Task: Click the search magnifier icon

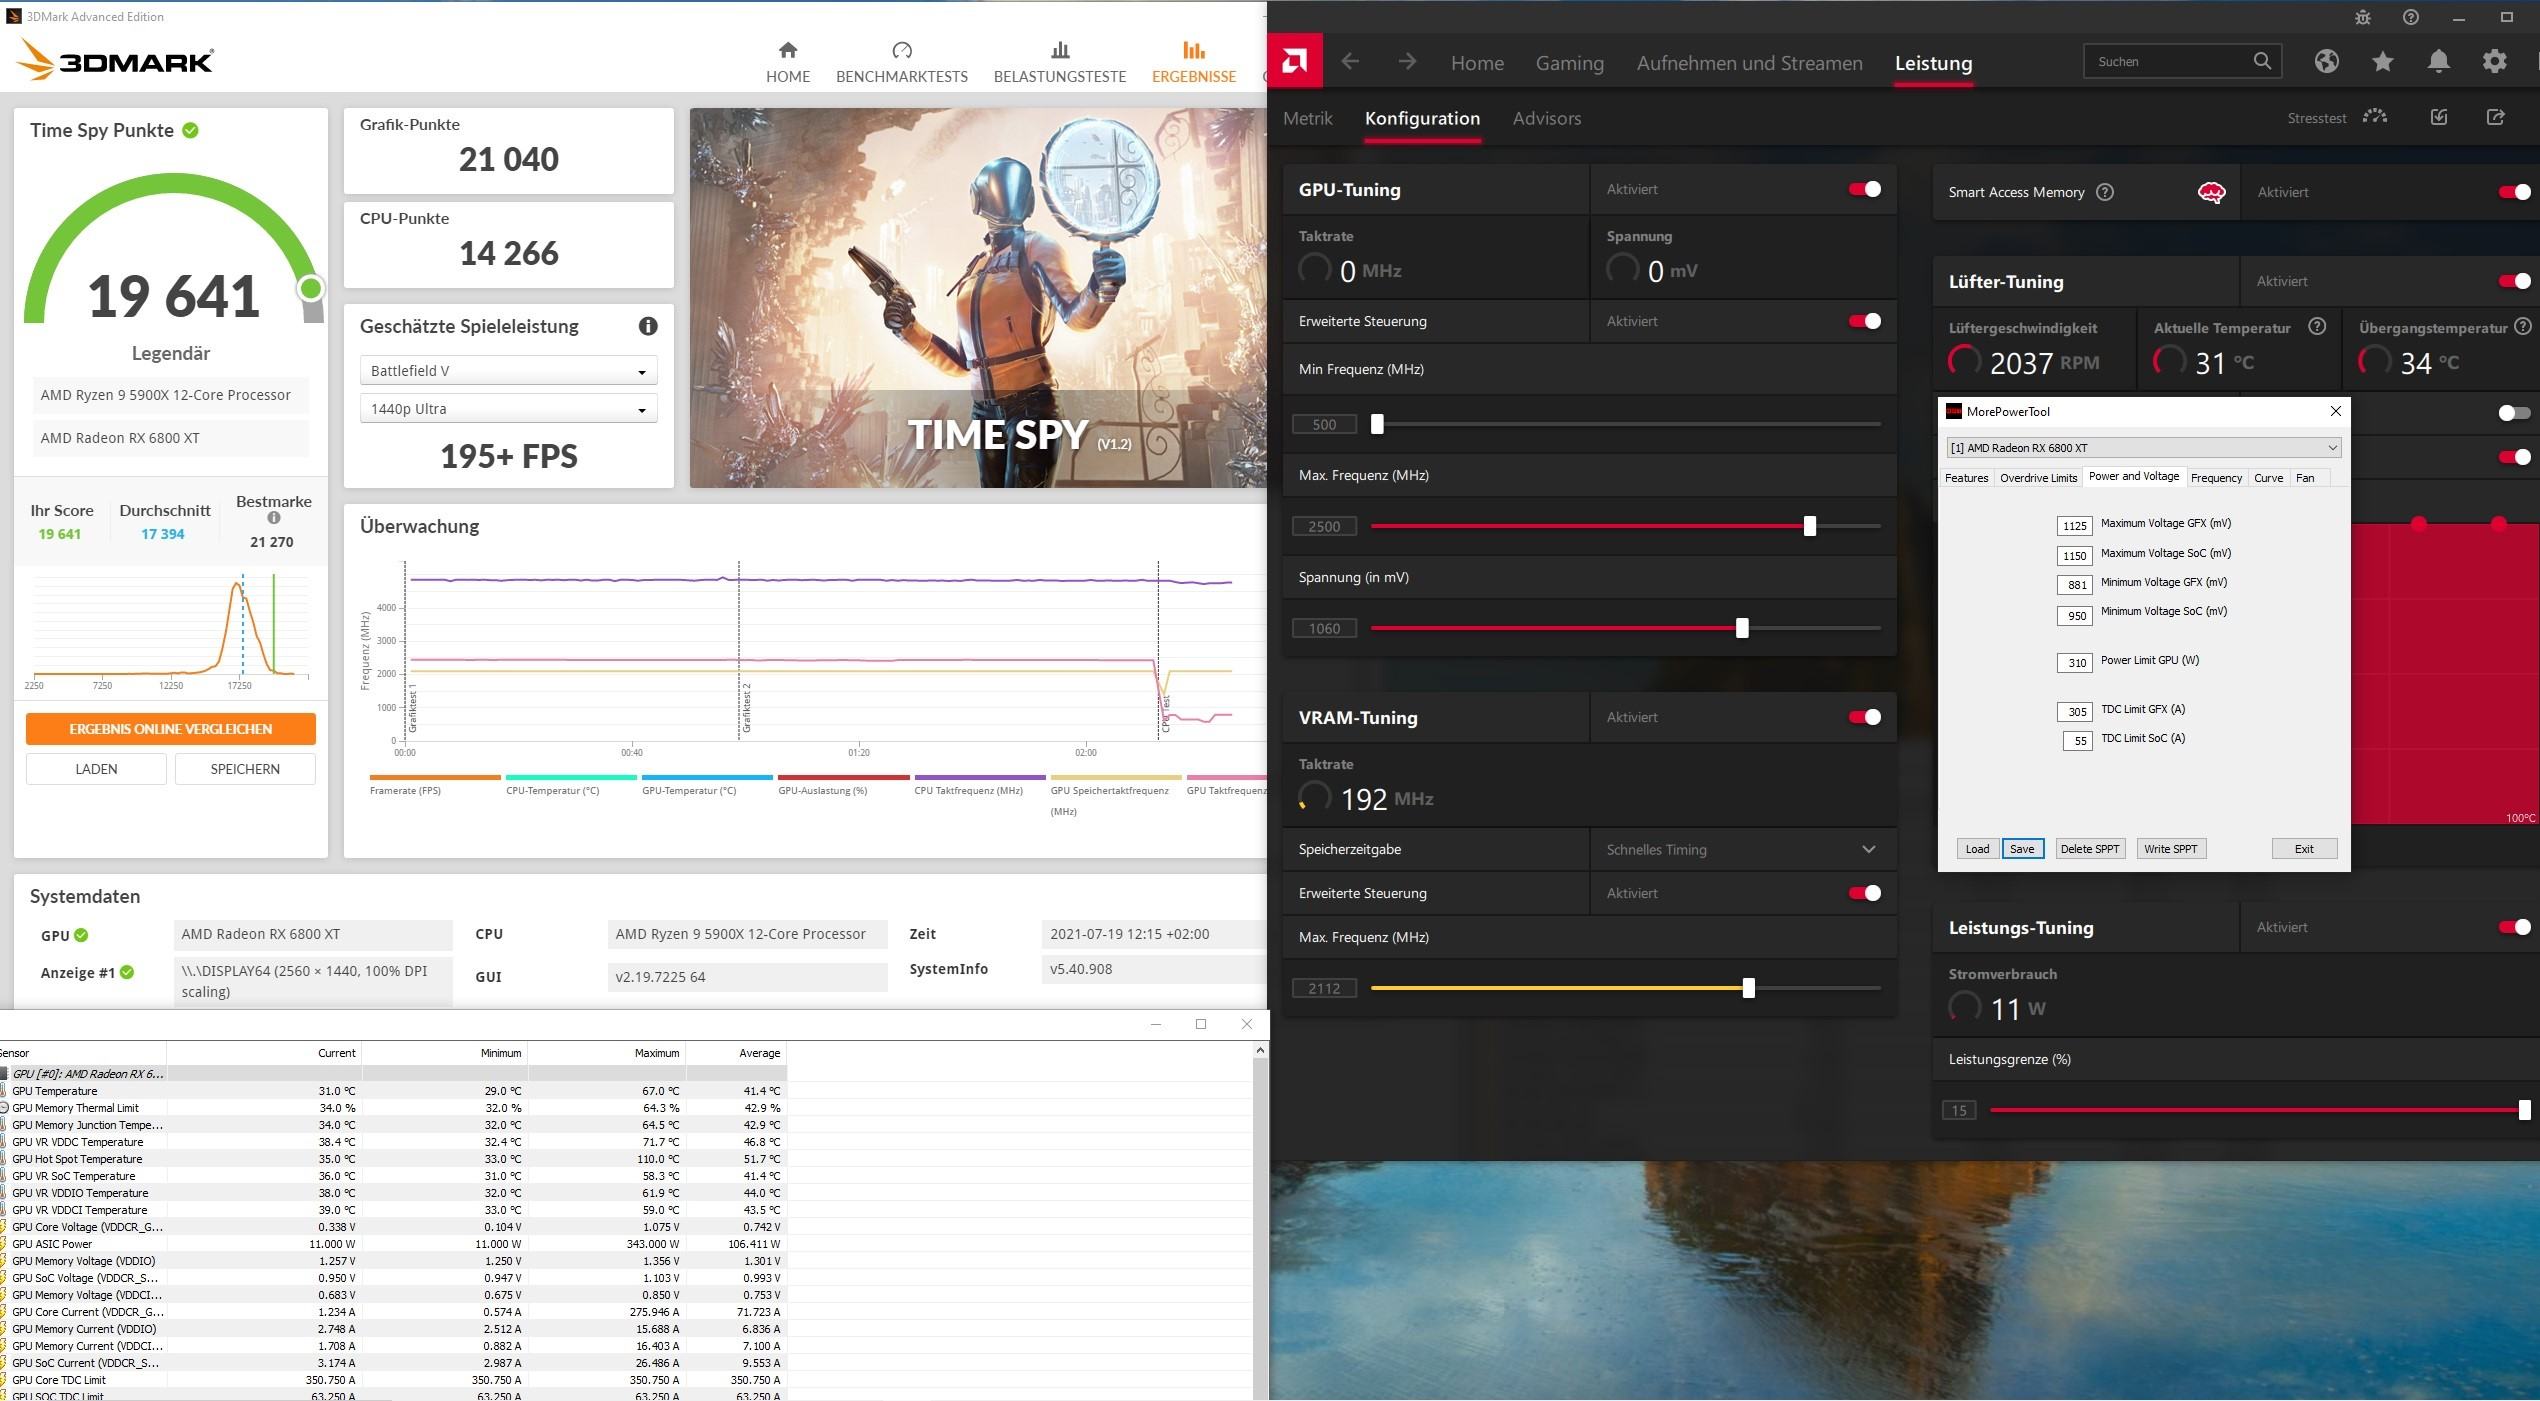Action: [2262, 61]
